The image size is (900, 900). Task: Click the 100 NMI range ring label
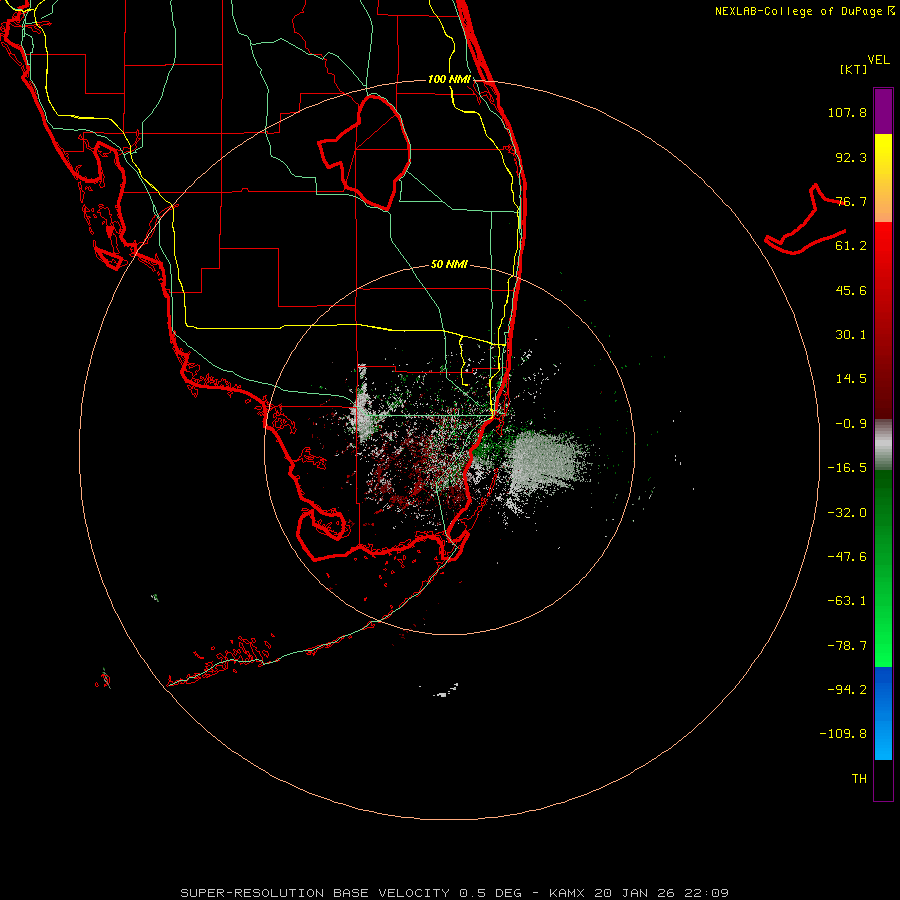click(449, 79)
